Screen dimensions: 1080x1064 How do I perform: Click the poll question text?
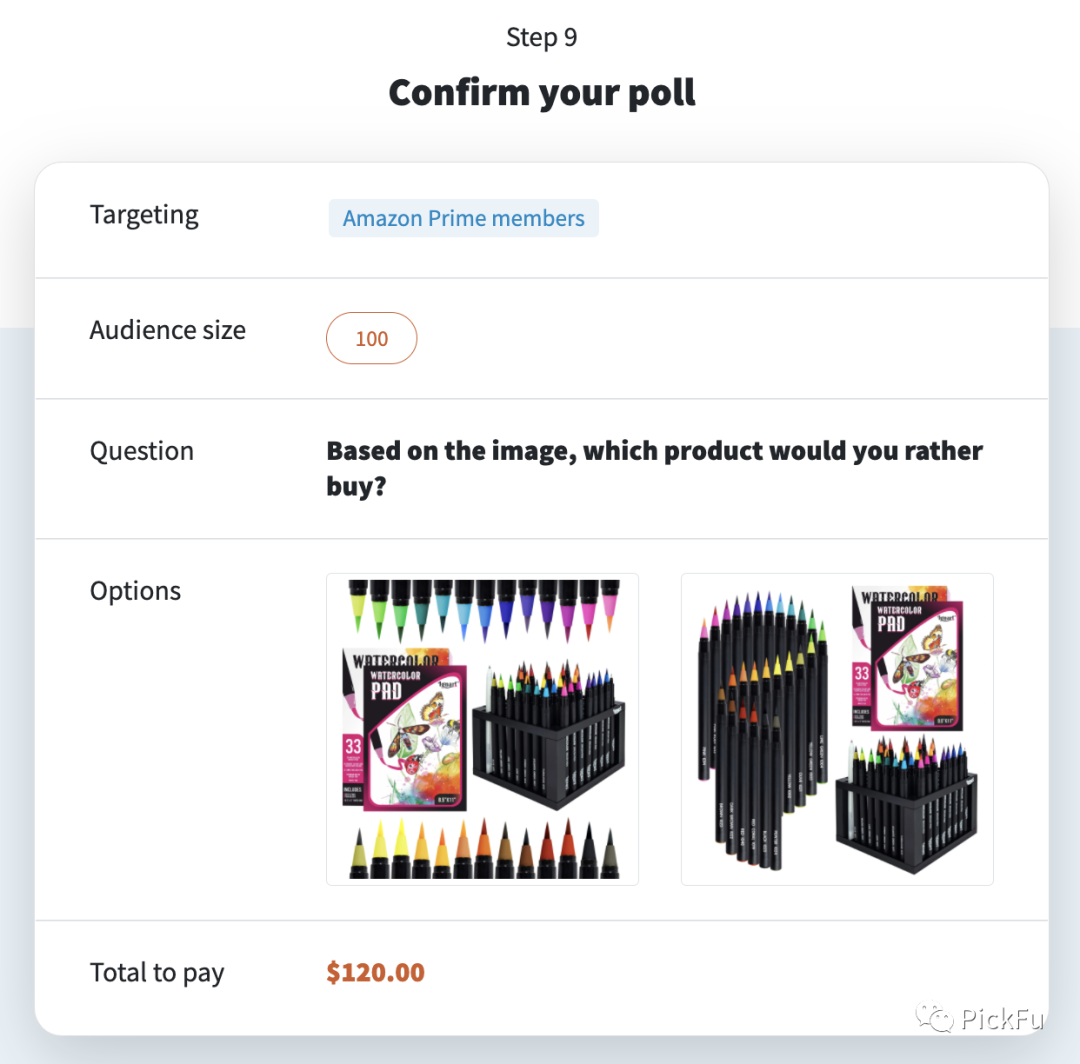[x=654, y=468]
